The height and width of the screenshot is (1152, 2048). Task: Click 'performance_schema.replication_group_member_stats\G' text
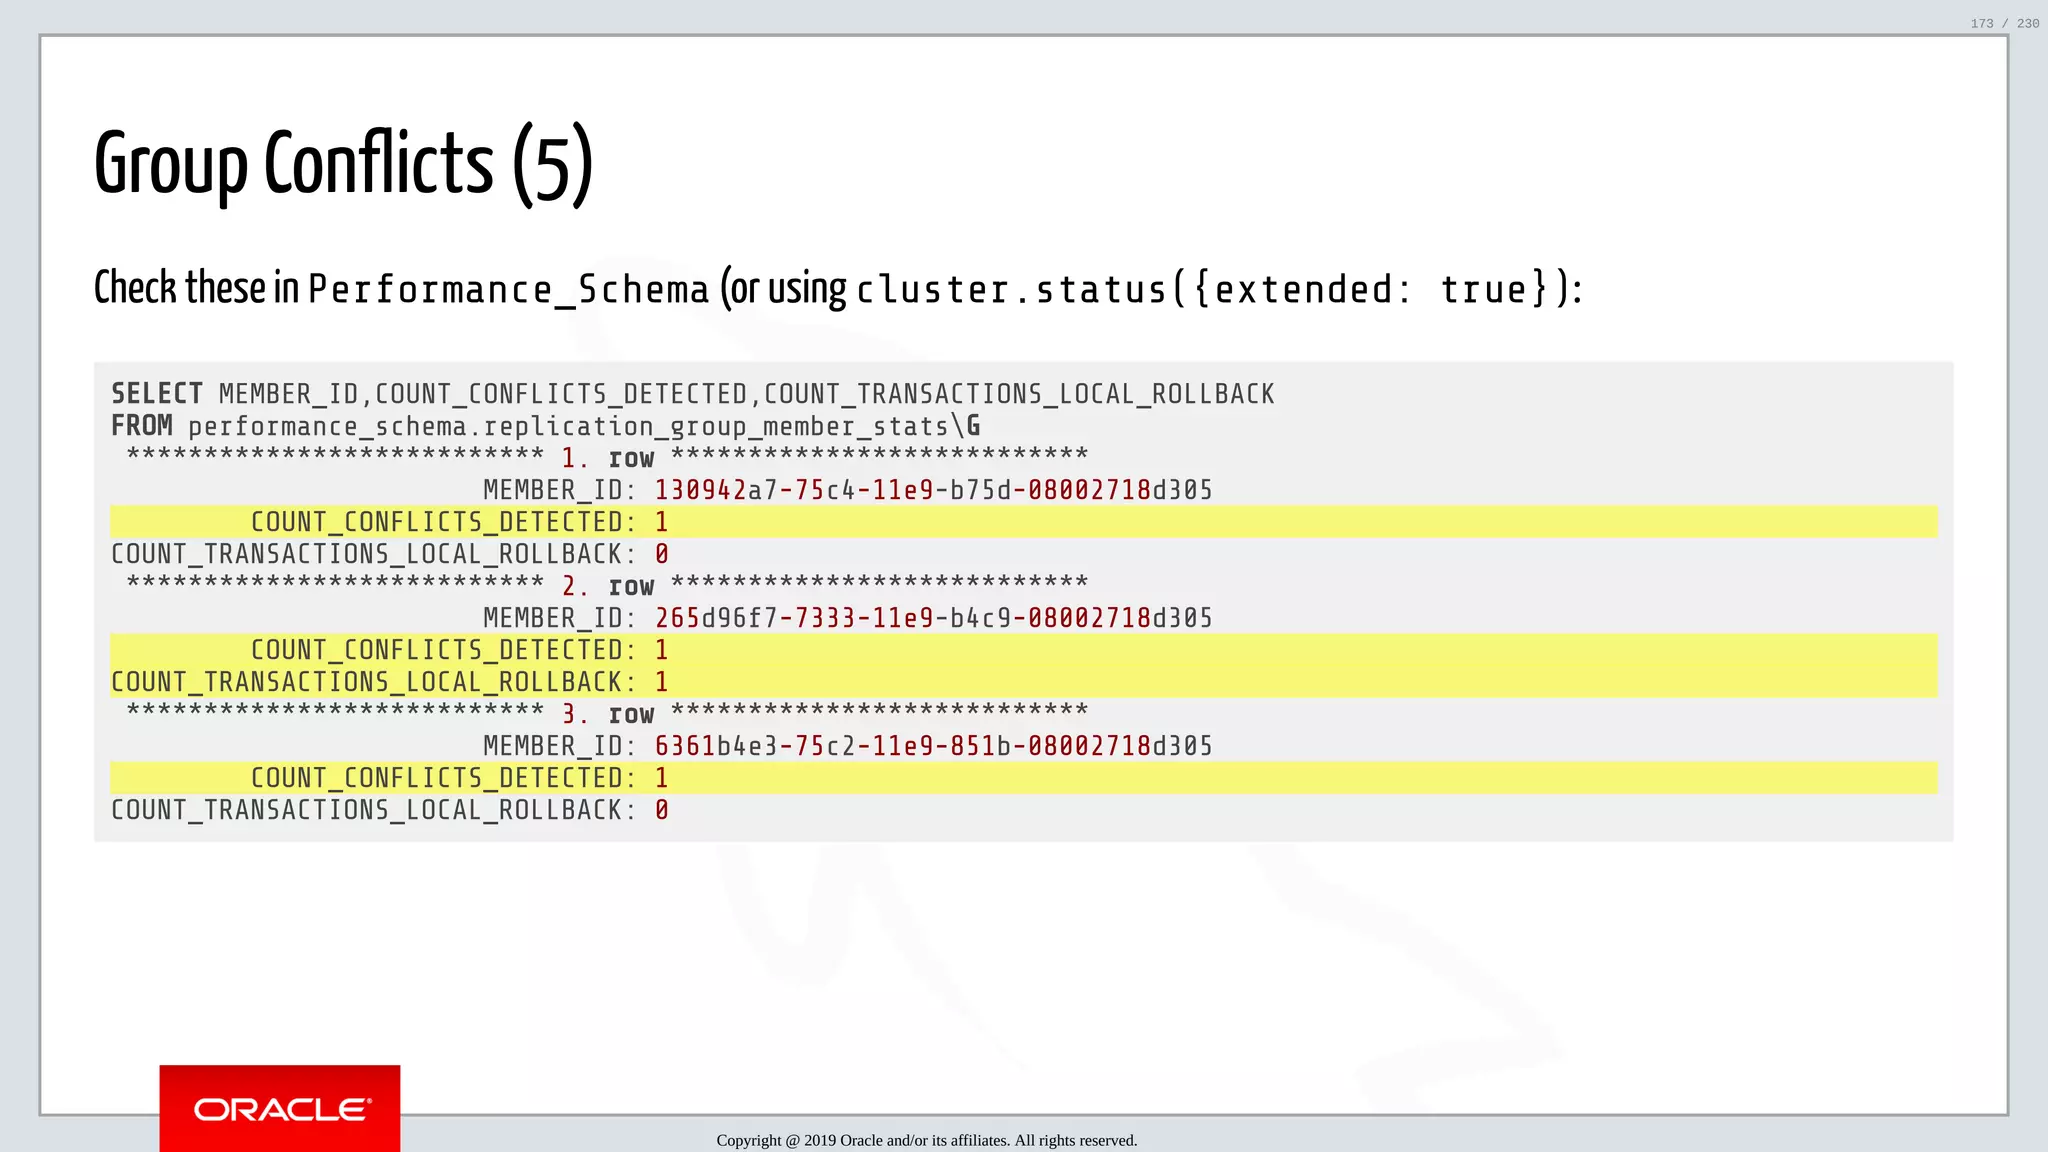coord(584,427)
